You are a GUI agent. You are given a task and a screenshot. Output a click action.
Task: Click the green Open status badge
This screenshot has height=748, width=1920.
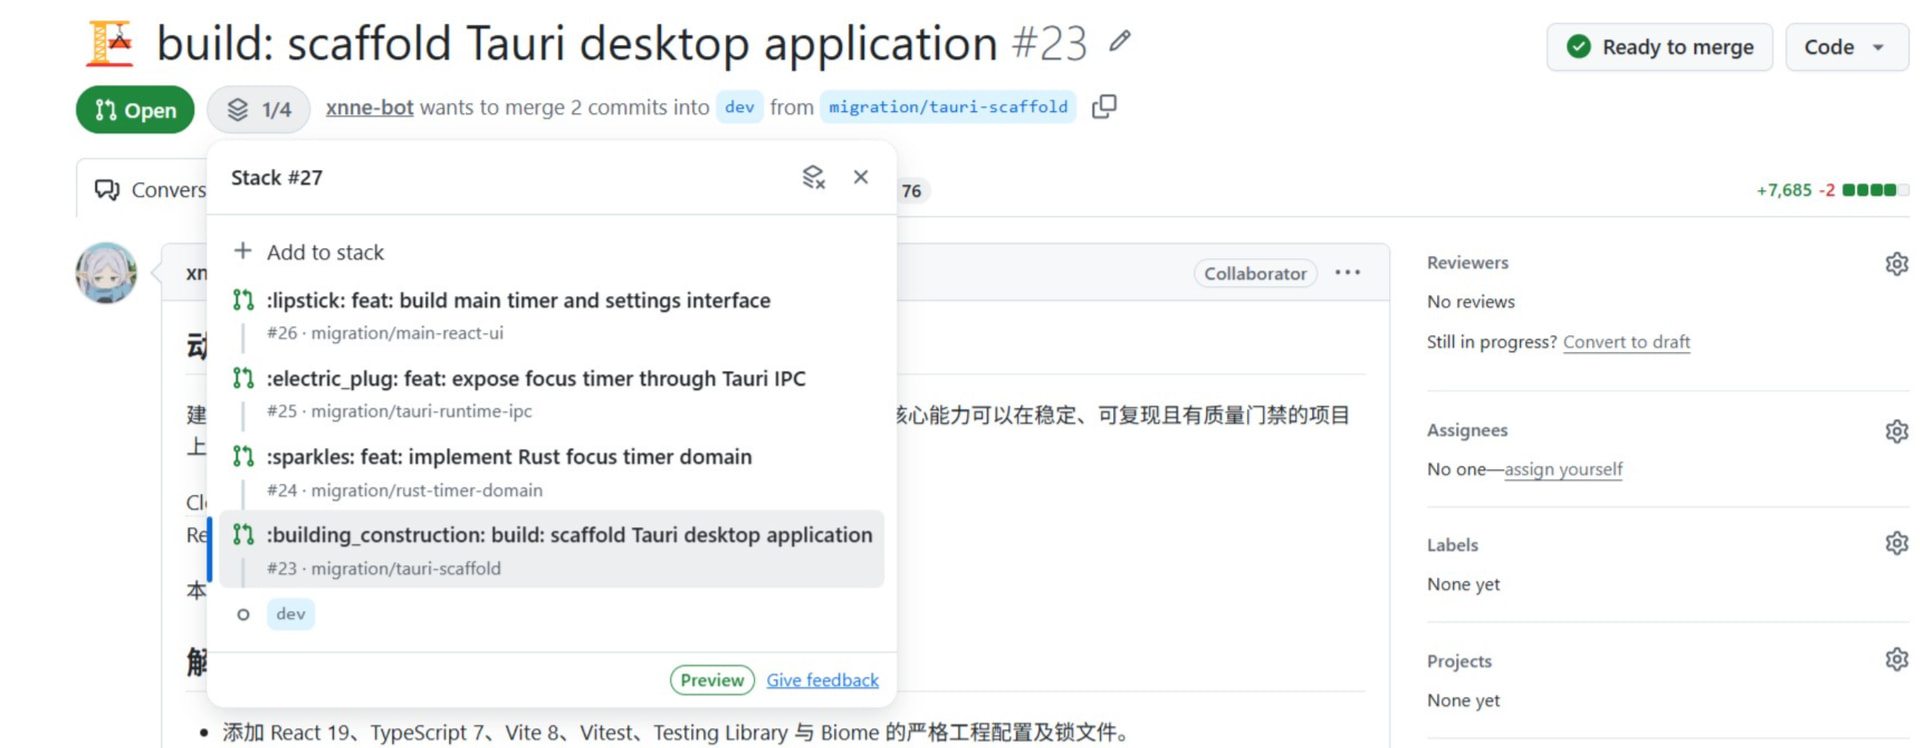[135, 110]
